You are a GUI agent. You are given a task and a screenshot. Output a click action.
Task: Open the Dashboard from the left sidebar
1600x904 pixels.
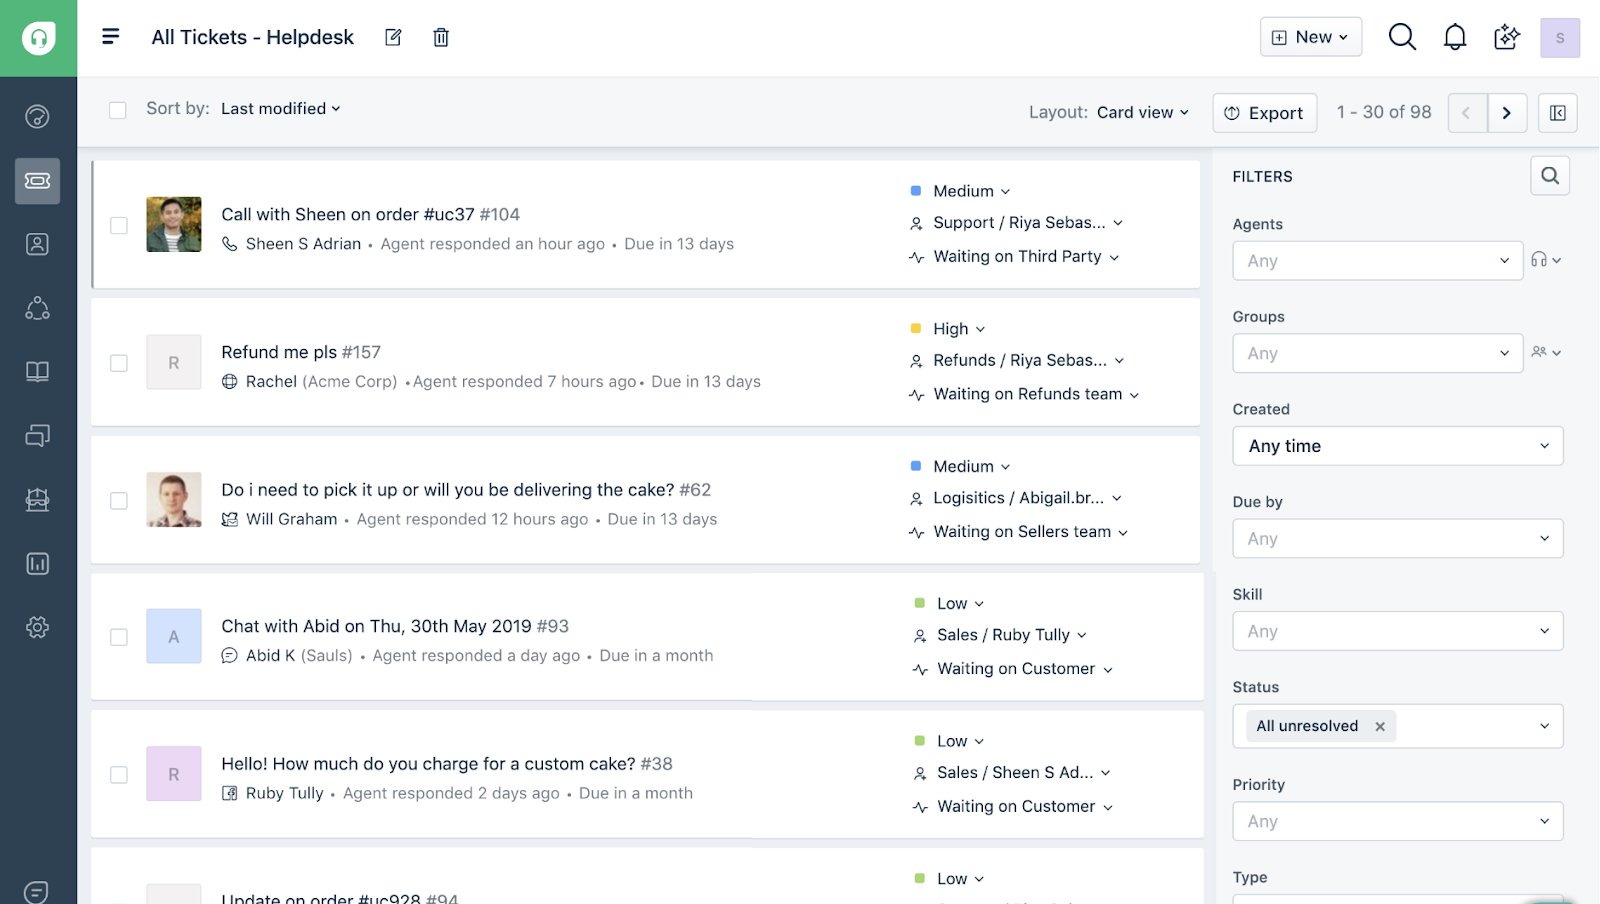(37, 116)
